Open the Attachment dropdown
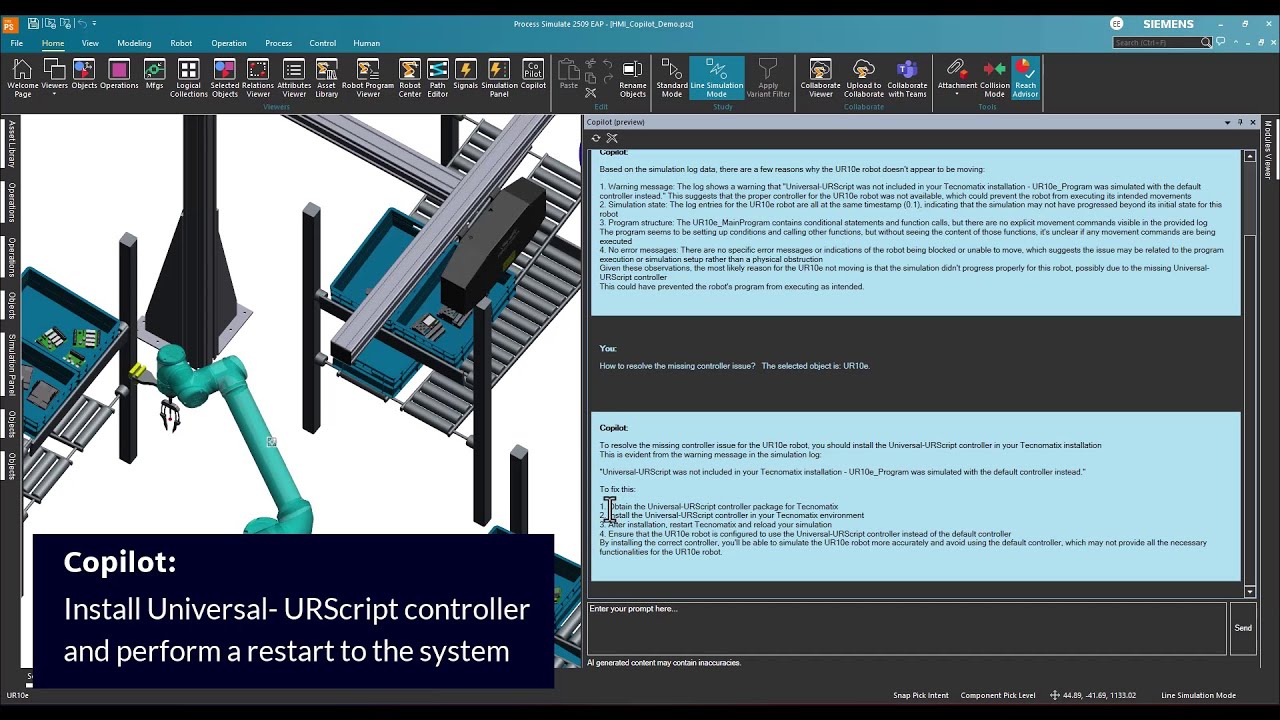Viewport: 1280px width, 720px height. pyautogui.click(x=957, y=78)
